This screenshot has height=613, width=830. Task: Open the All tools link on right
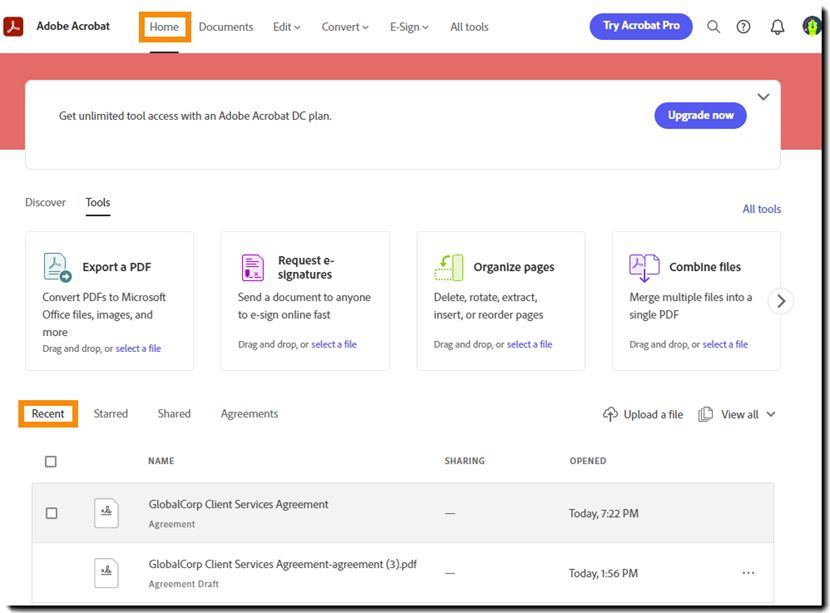(x=761, y=209)
